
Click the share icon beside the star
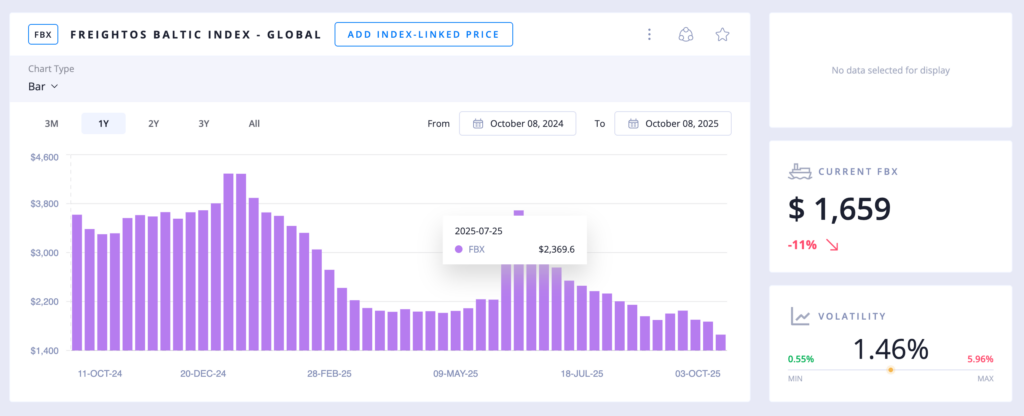point(686,35)
